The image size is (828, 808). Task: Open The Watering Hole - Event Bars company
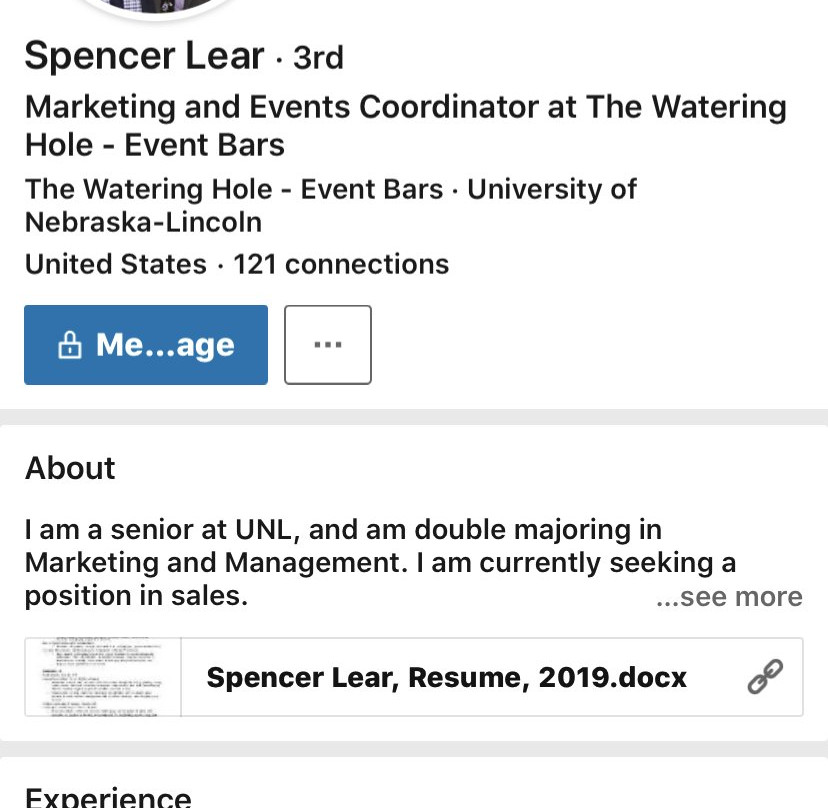(x=234, y=189)
